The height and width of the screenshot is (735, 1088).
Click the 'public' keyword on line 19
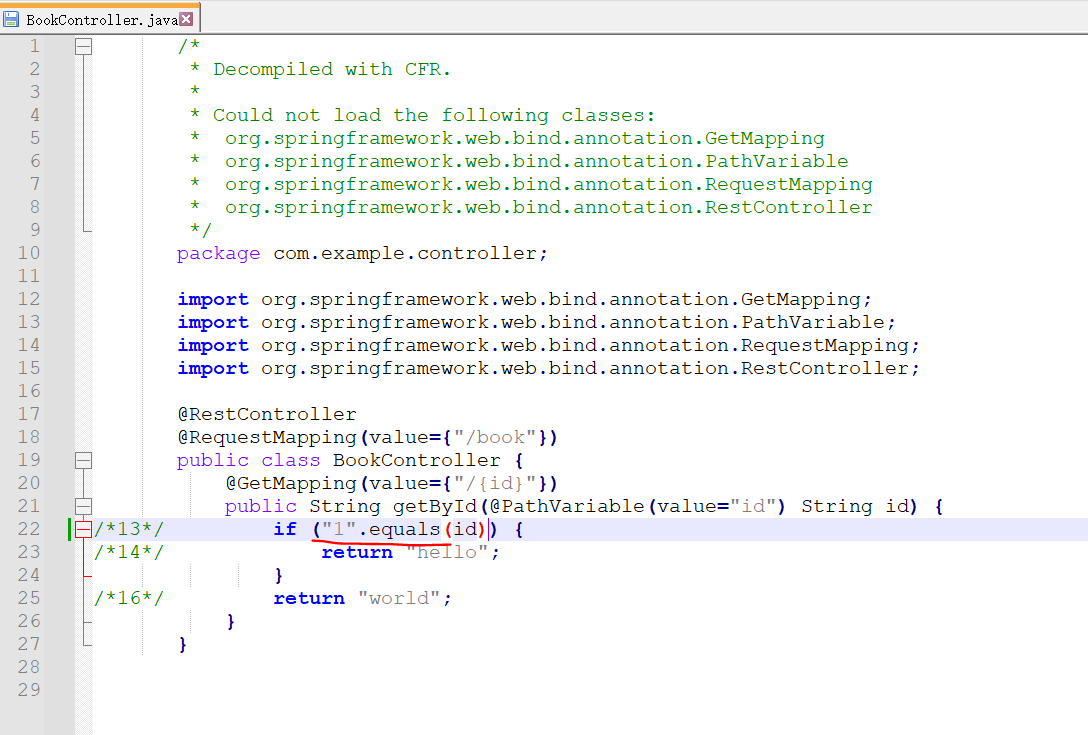(213, 460)
